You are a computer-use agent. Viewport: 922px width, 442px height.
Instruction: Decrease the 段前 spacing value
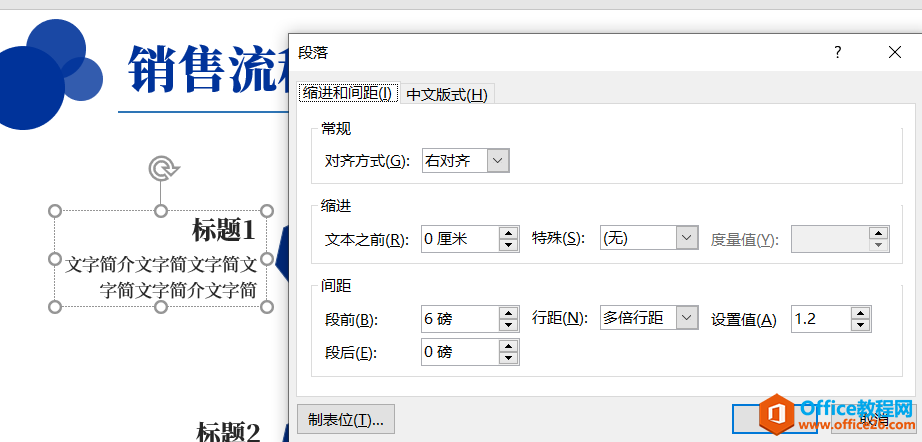[509, 326]
